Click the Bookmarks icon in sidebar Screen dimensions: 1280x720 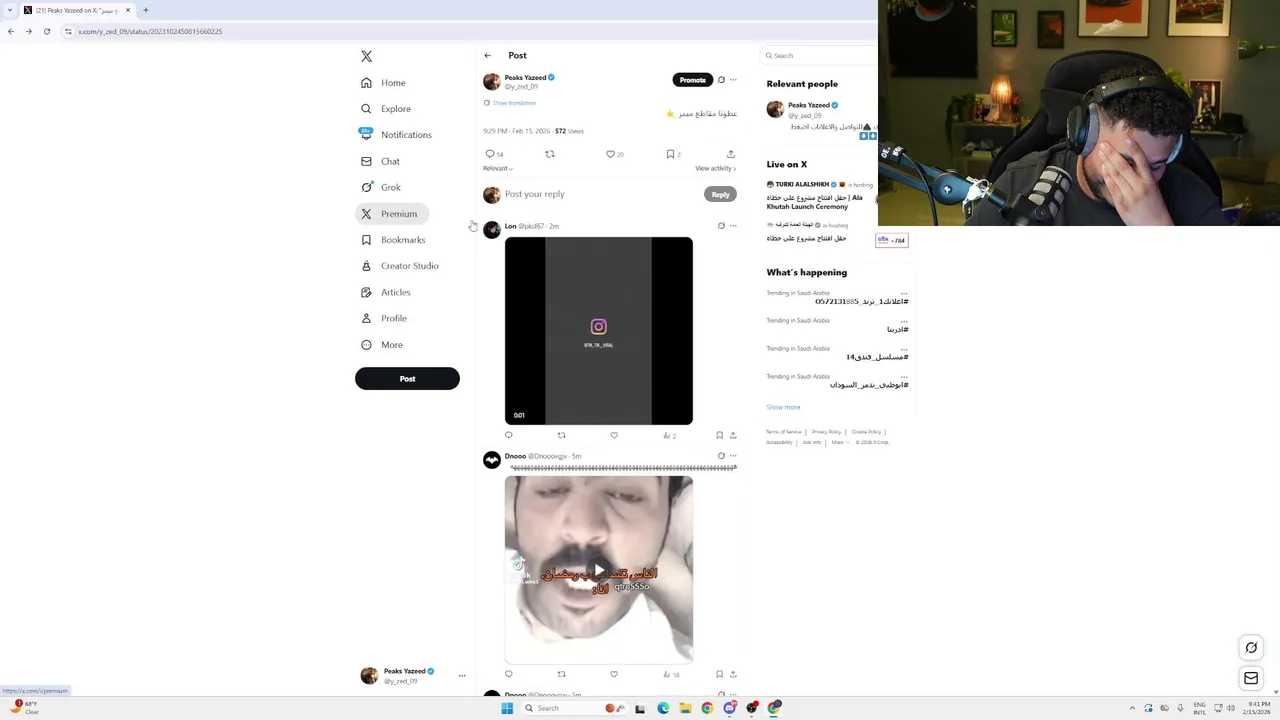(366, 240)
